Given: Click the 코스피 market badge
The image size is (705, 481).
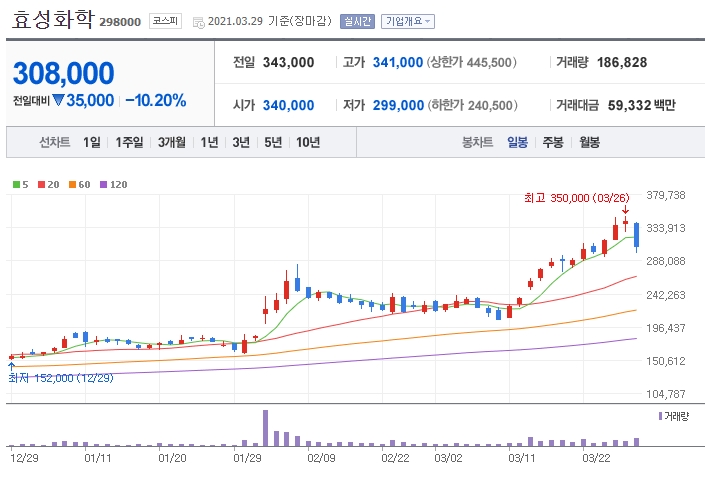Looking at the screenshot, I should click(x=165, y=21).
